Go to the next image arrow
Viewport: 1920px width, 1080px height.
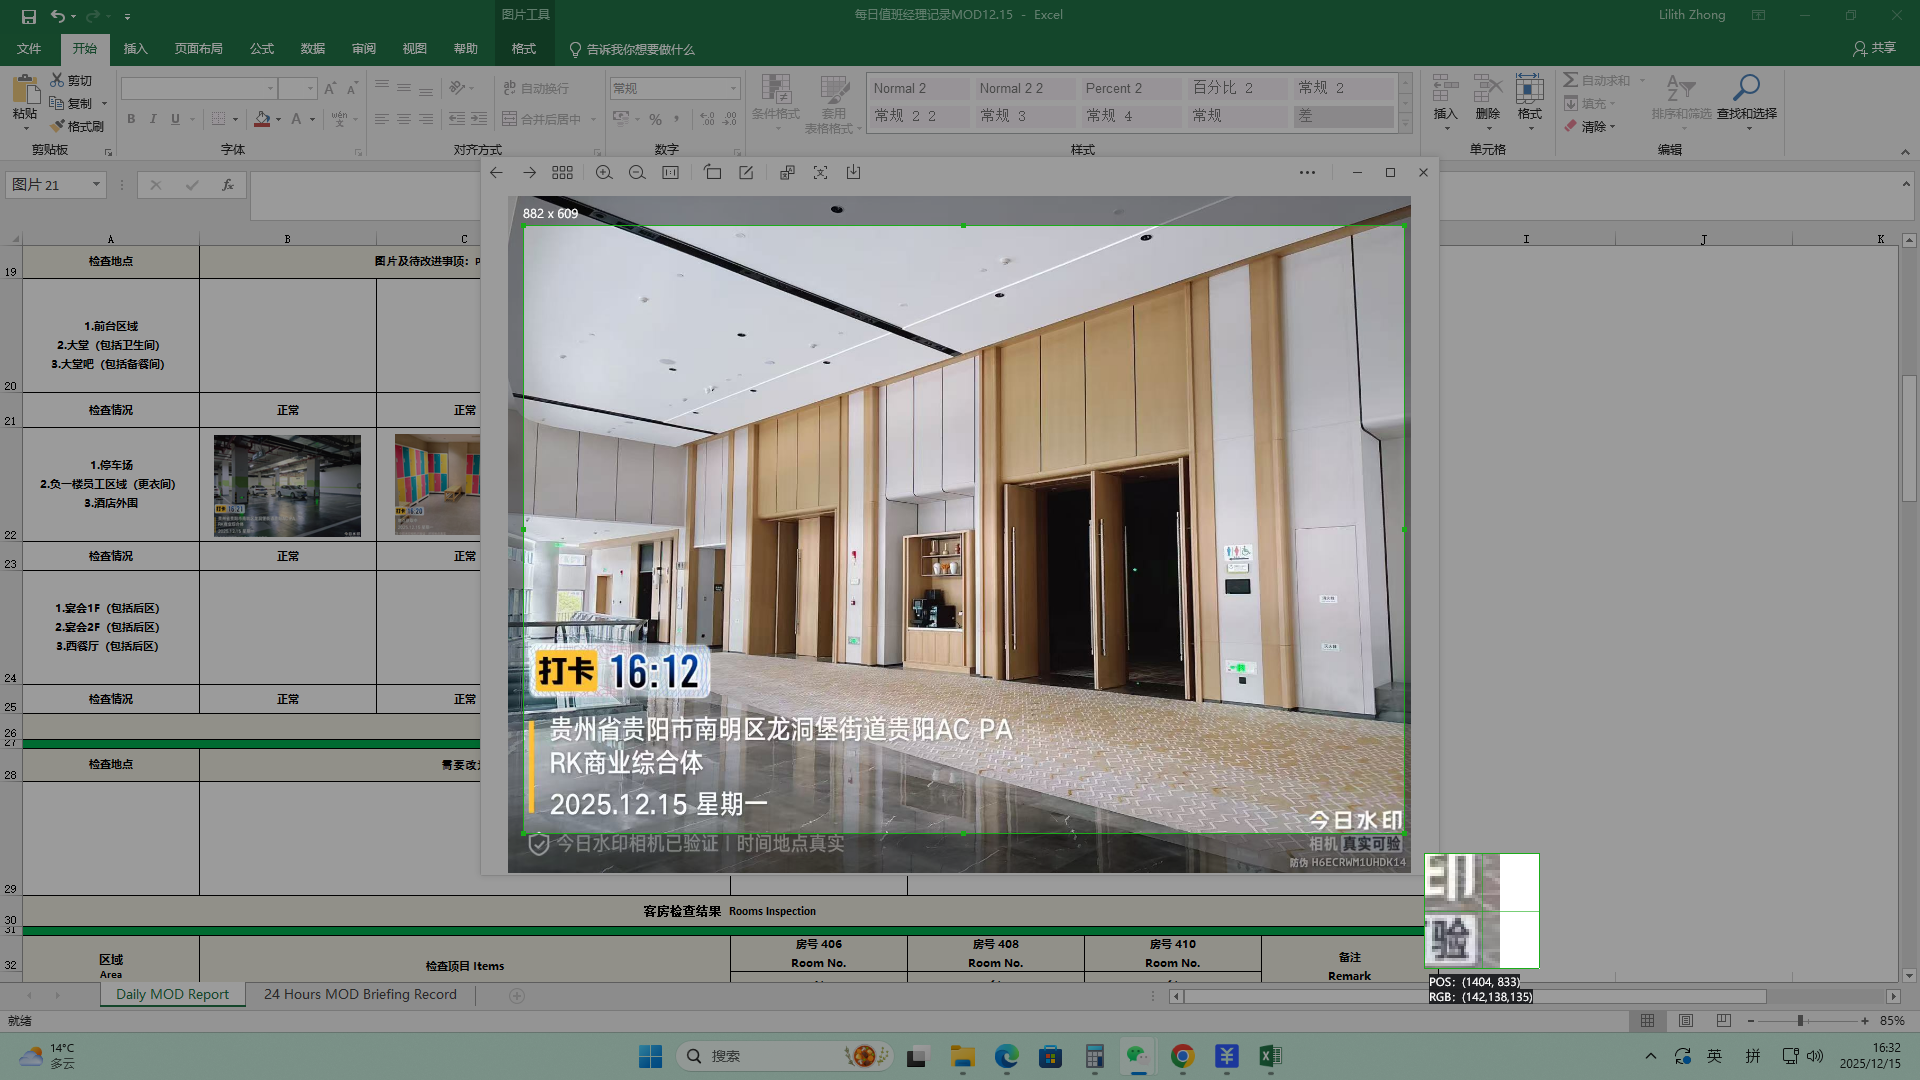coord(529,173)
